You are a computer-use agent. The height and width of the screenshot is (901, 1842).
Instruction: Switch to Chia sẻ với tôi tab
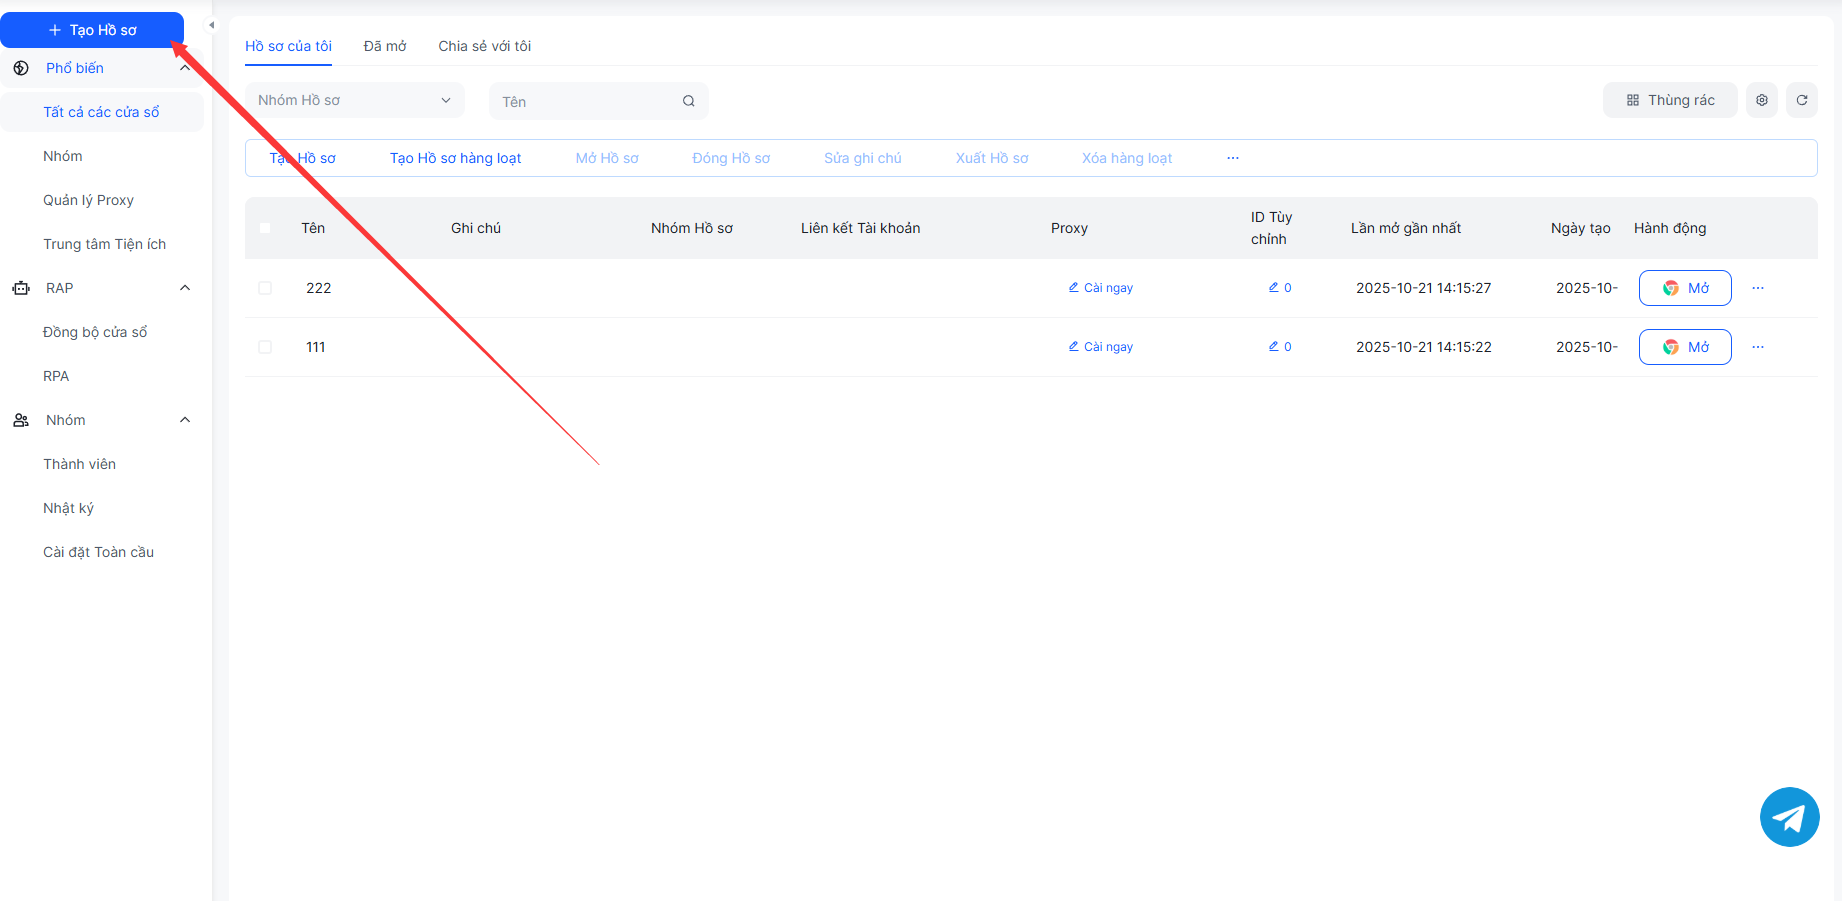484,46
